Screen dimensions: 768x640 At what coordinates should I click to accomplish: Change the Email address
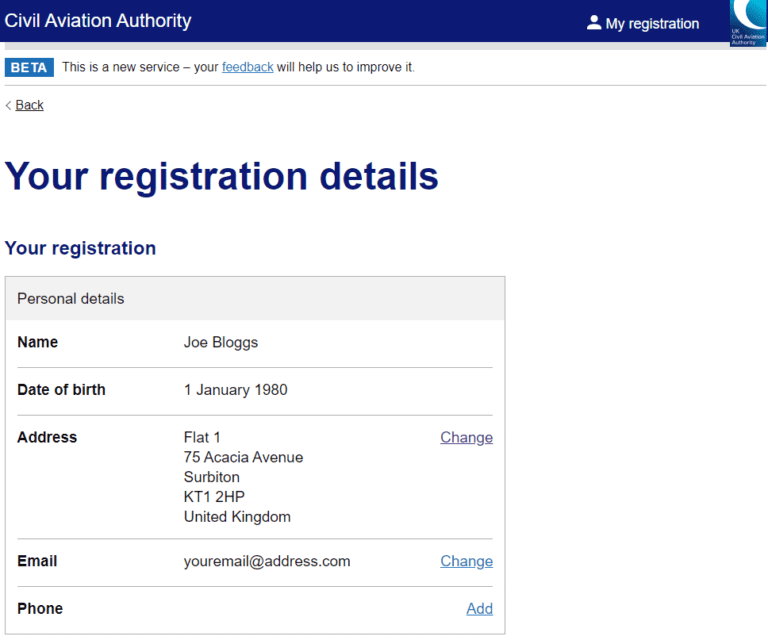pos(466,561)
